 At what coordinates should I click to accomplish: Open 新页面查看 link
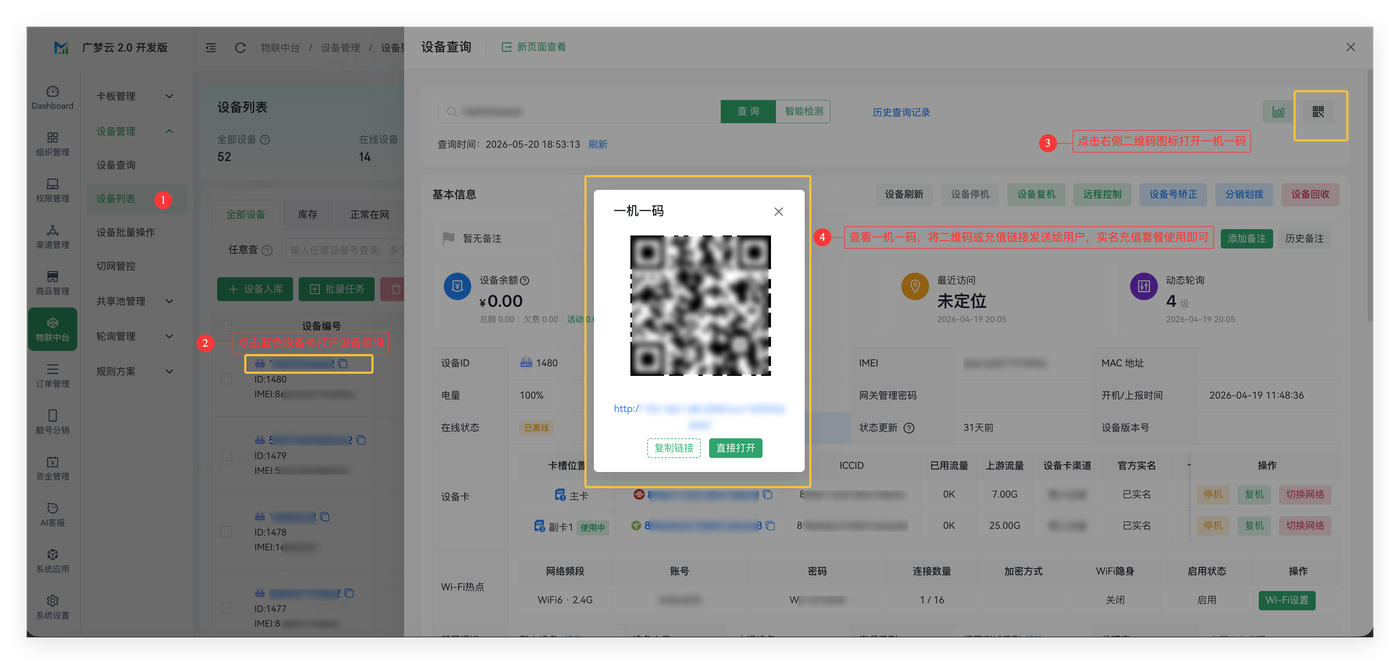pos(534,47)
